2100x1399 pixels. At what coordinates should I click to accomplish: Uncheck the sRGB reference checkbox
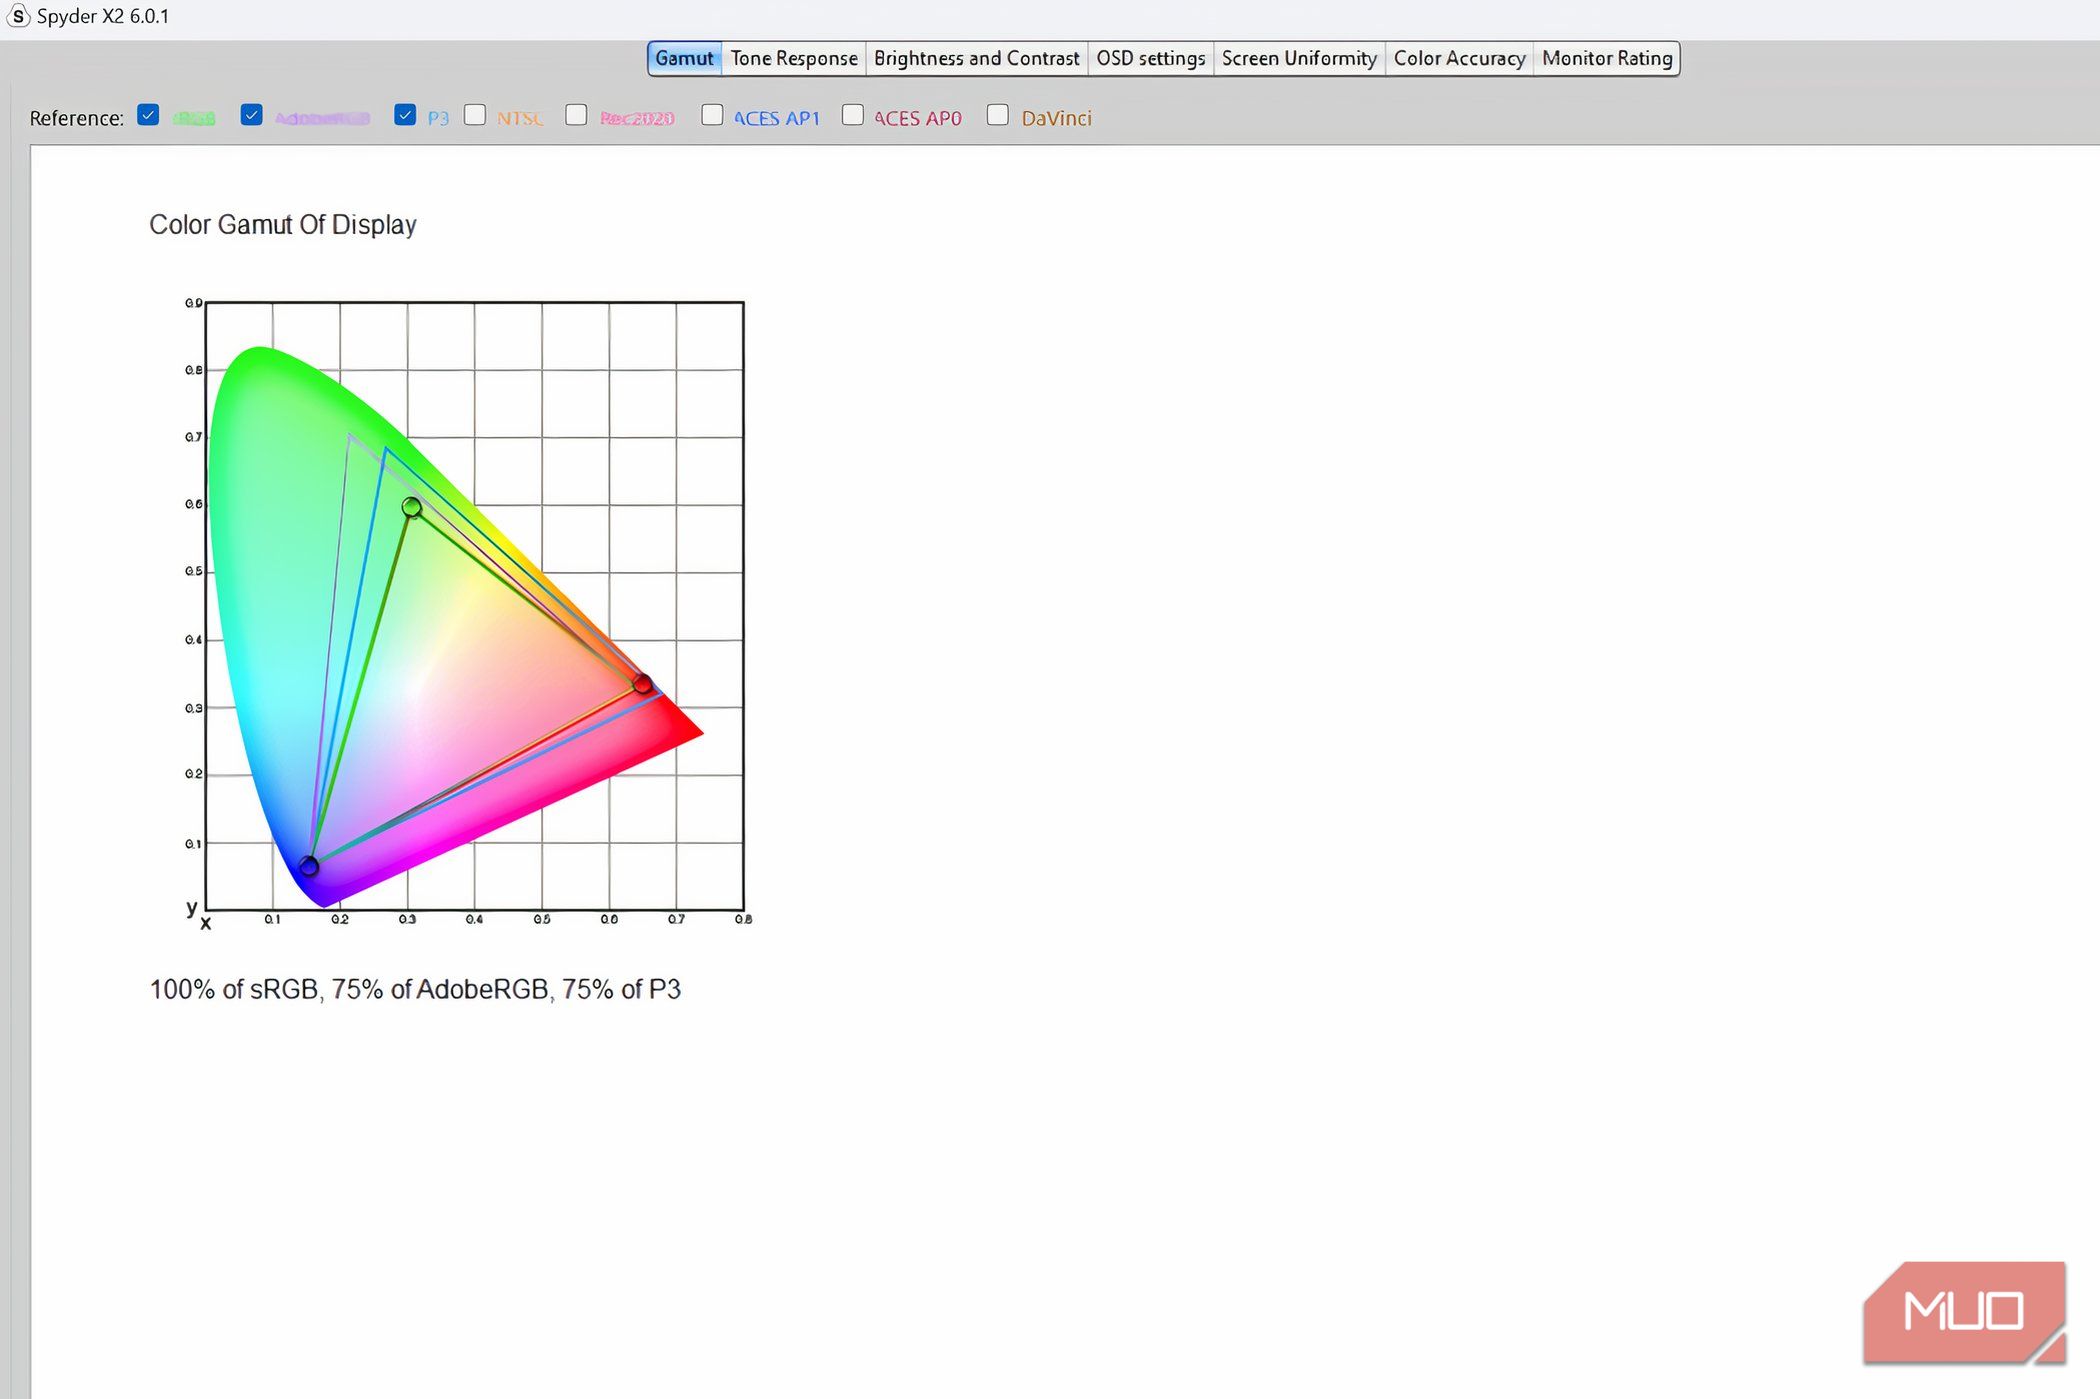[x=148, y=115]
